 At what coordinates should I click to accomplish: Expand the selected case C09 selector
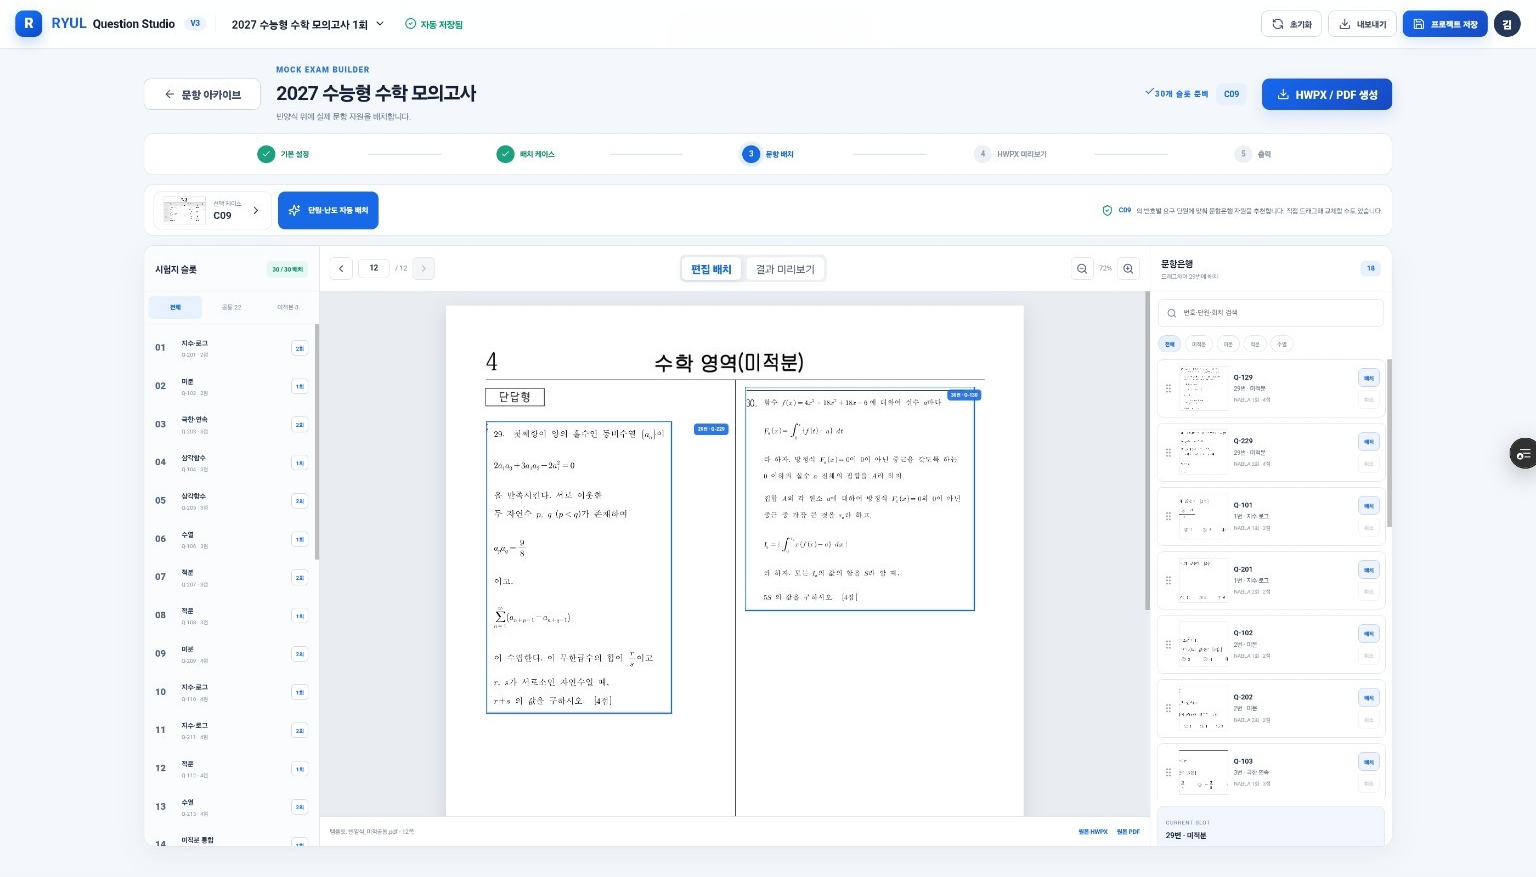(x=212, y=210)
